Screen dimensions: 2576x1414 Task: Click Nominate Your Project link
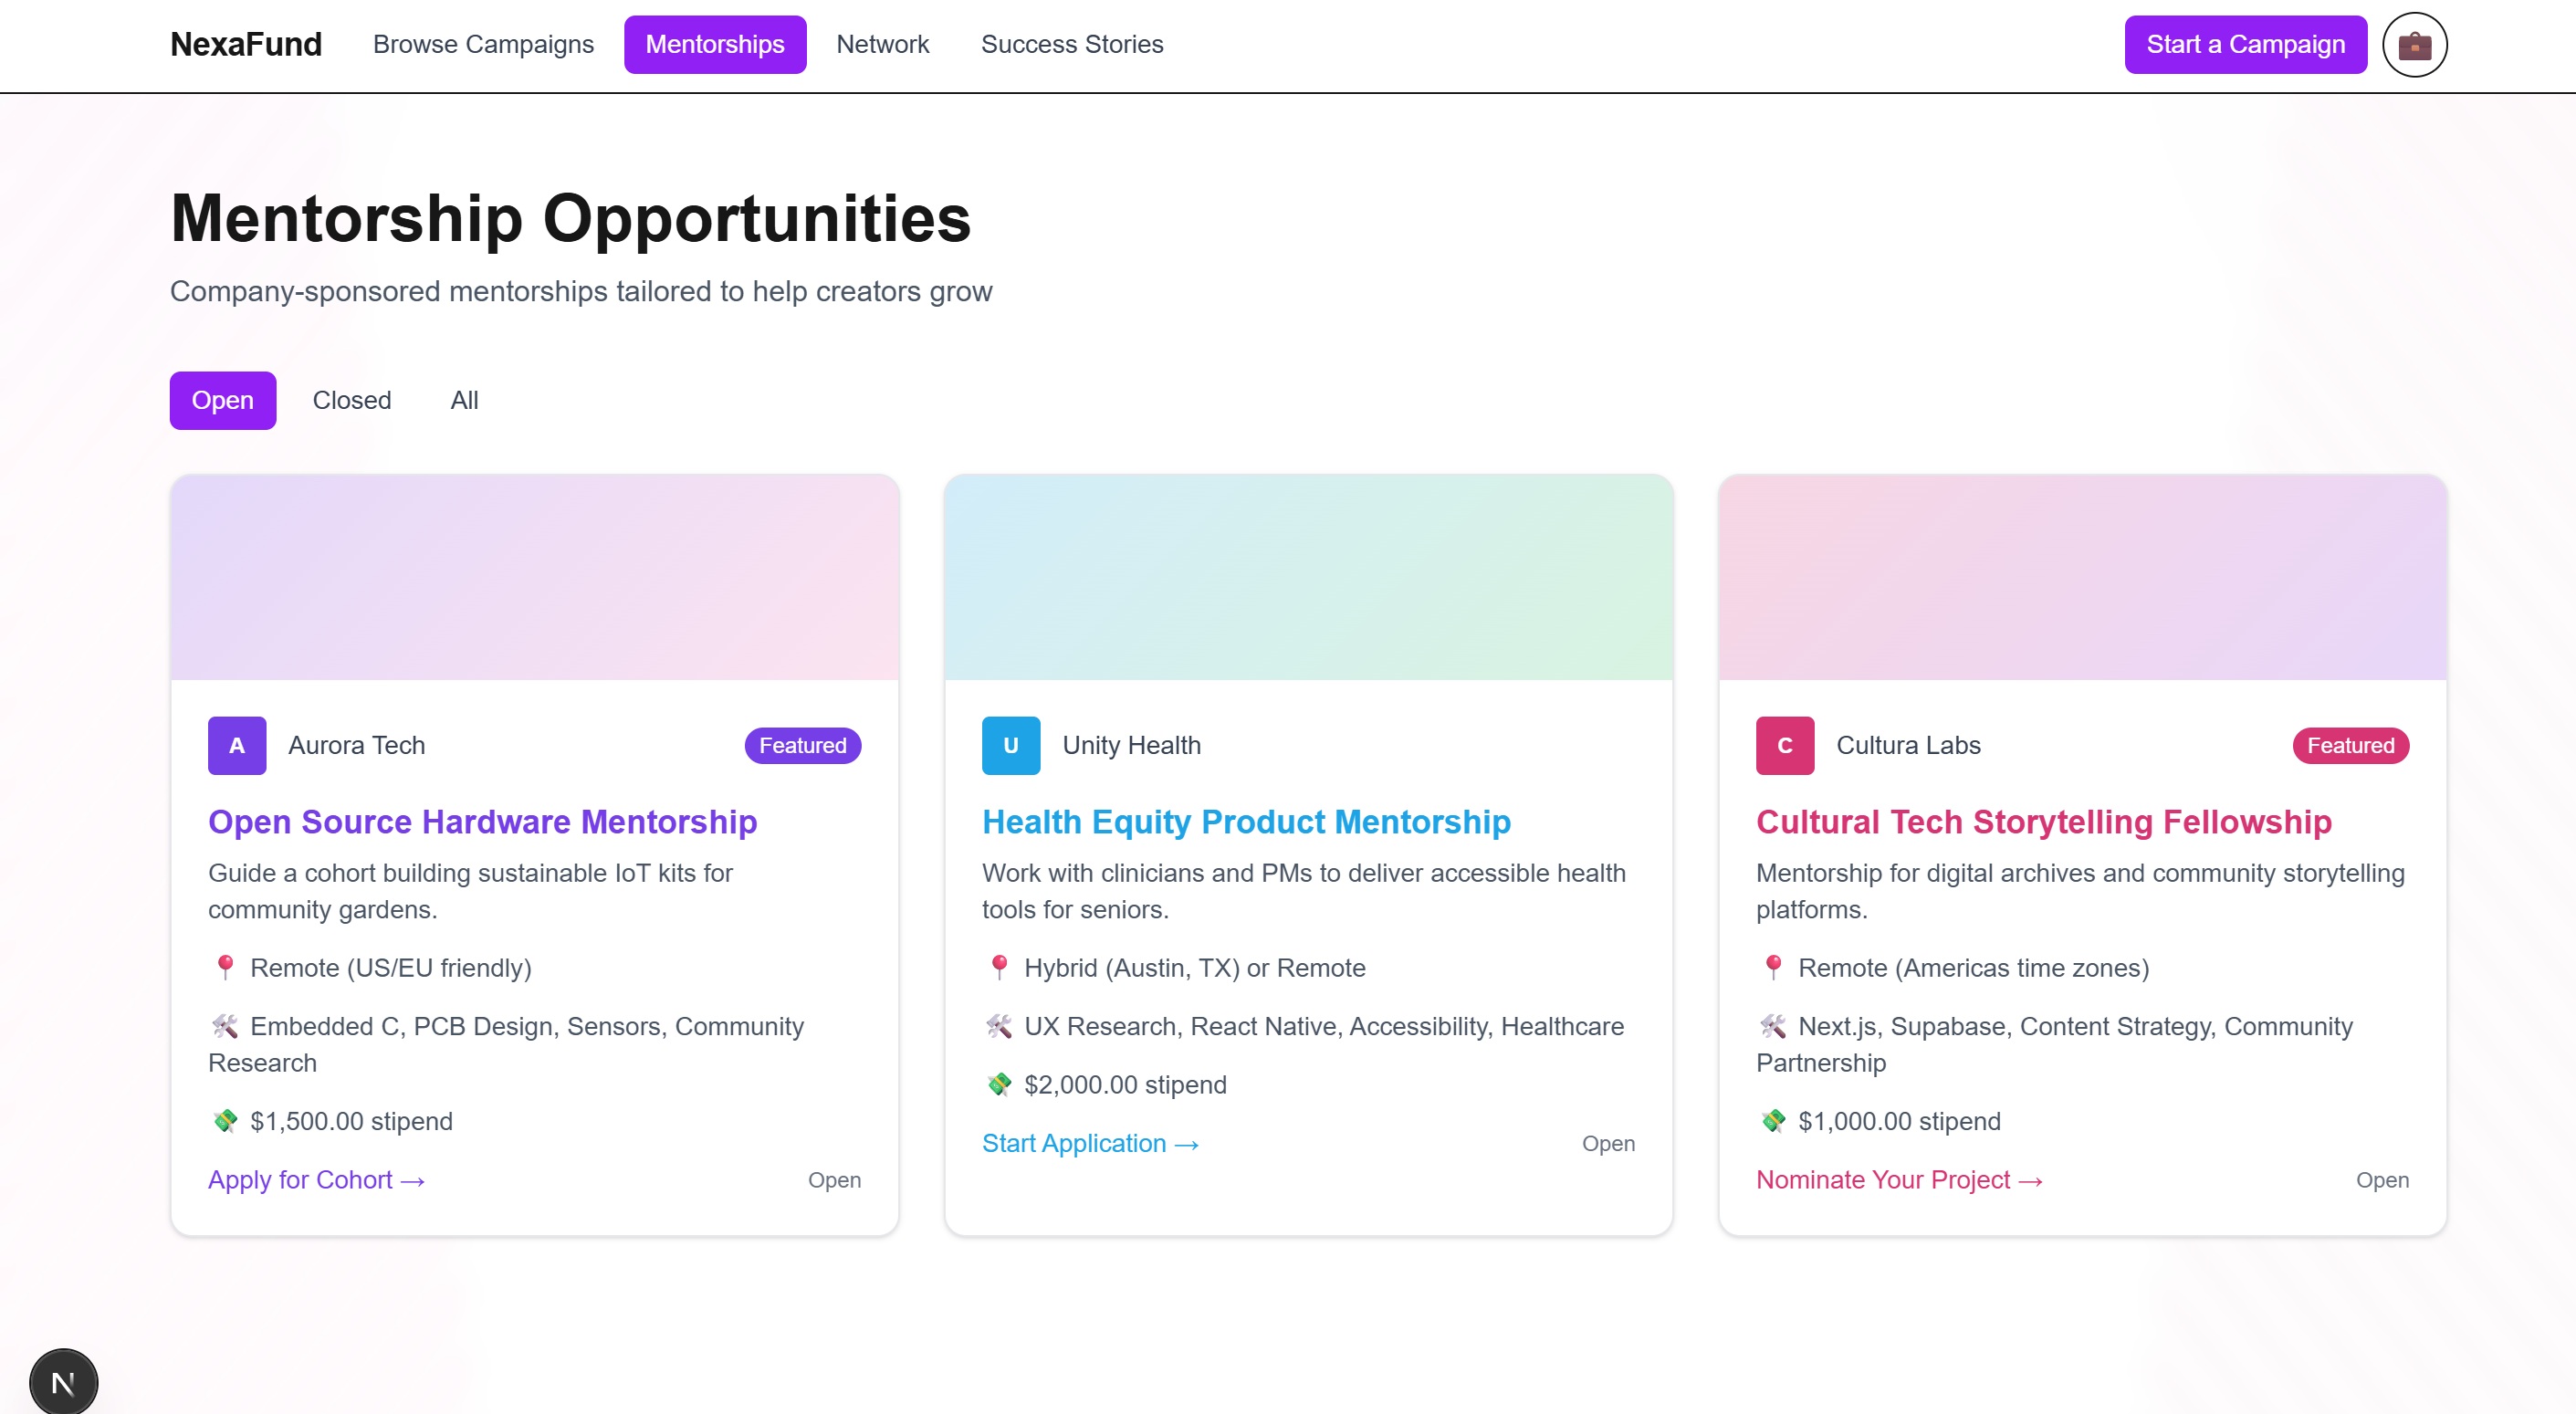click(x=1898, y=1180)
